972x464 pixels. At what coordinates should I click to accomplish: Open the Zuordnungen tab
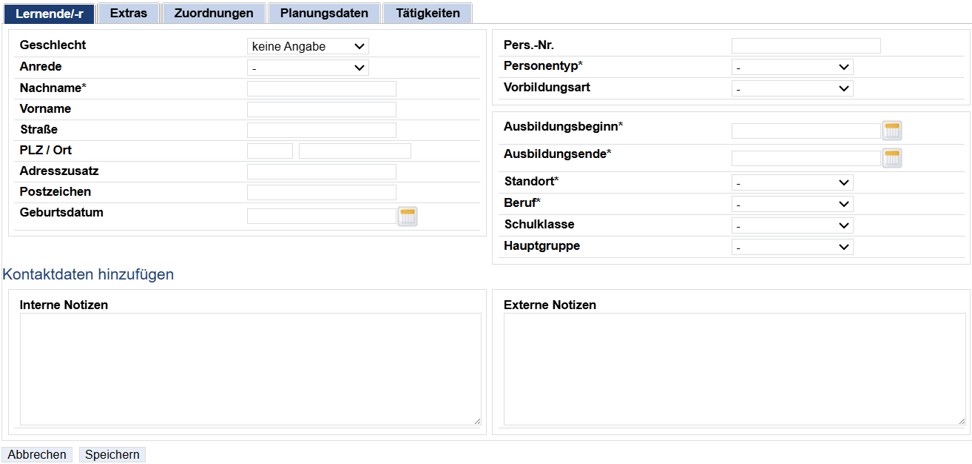tap(214, 13)
